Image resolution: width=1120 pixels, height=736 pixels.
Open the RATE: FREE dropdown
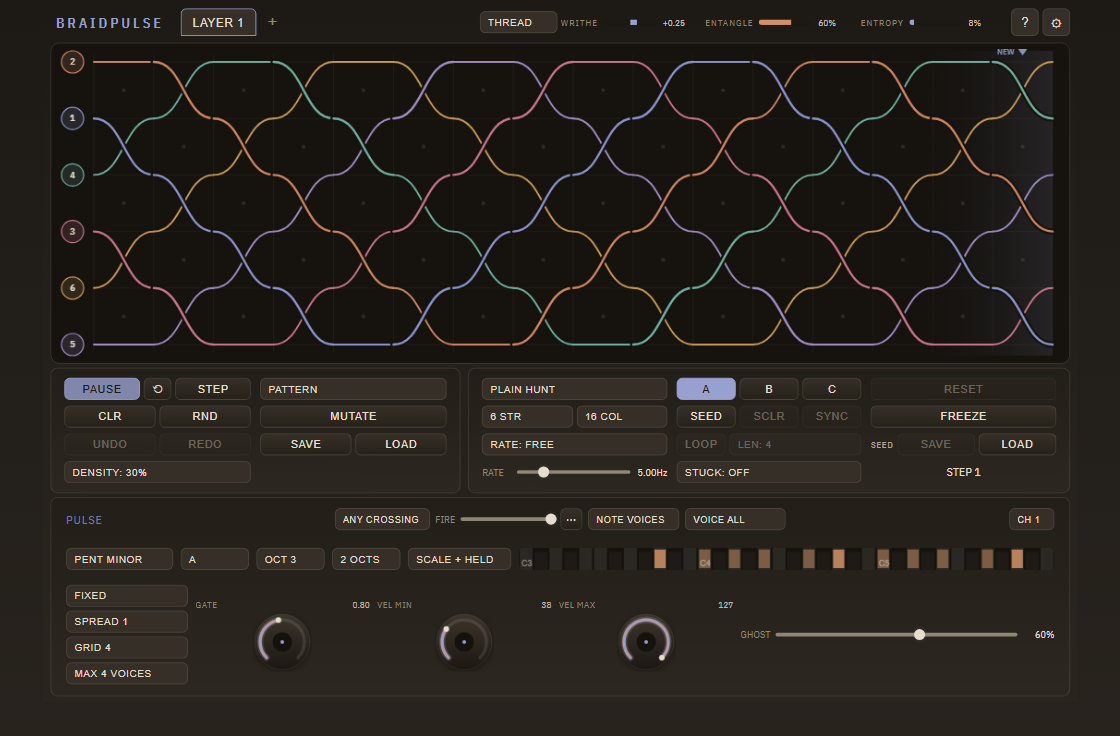pyautogui.click(x=574, y=444)
